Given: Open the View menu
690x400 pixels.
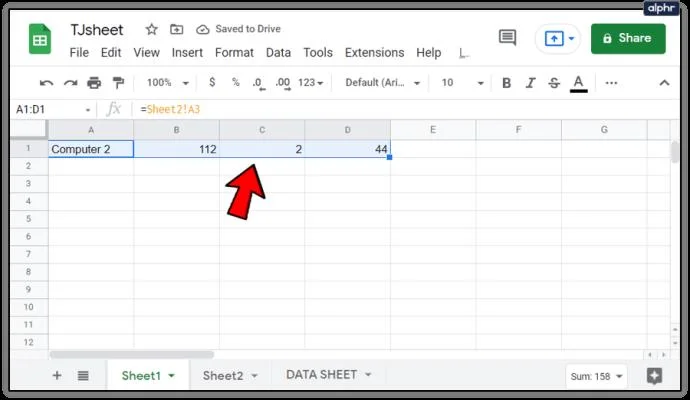Looking at the screenshot, I should 147,53.
